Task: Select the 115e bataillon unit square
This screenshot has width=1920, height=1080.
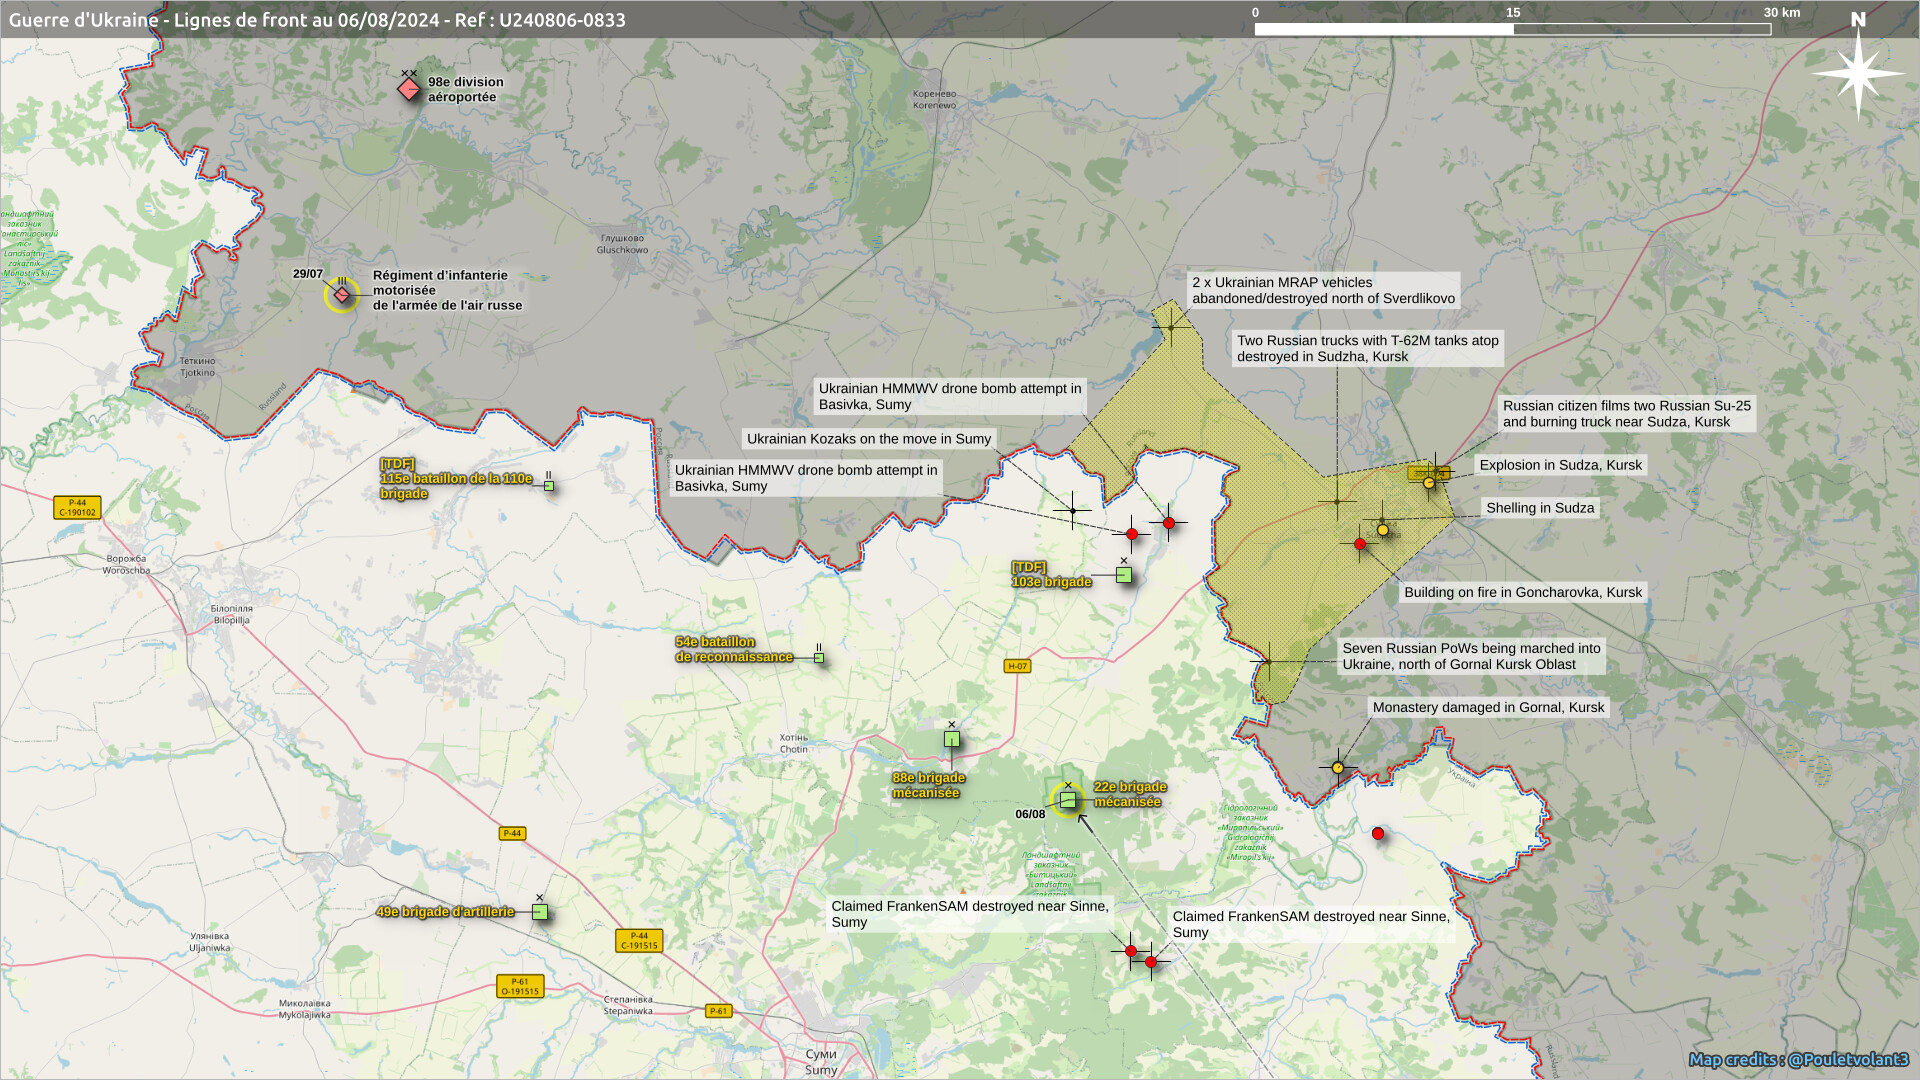Action: click(x=549, y=486)
